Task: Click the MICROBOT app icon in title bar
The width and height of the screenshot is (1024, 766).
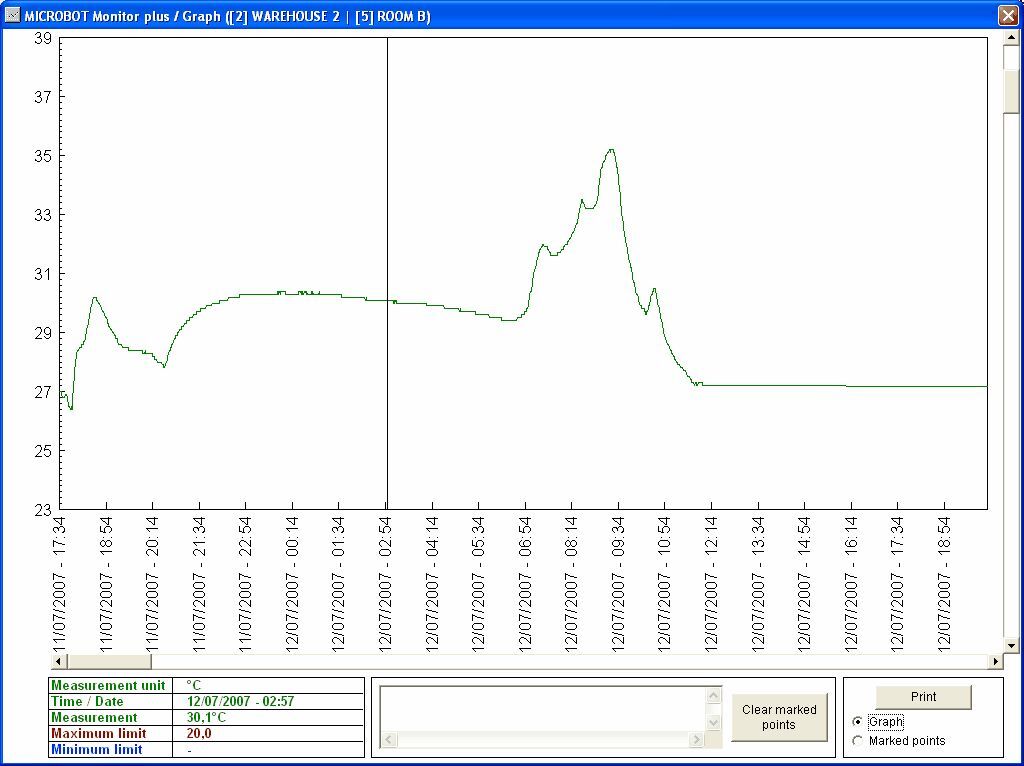Action: tap(12, 15)
